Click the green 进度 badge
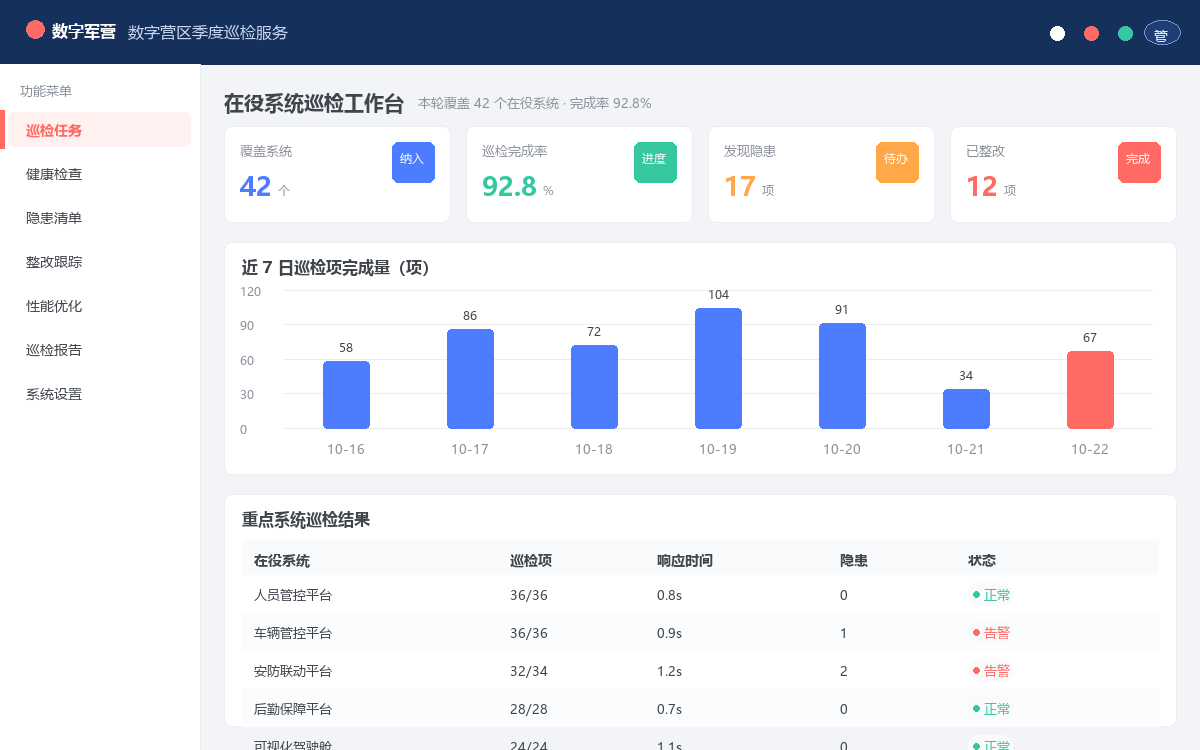This screenshot has width=1200, height=750. pos(655,162)
